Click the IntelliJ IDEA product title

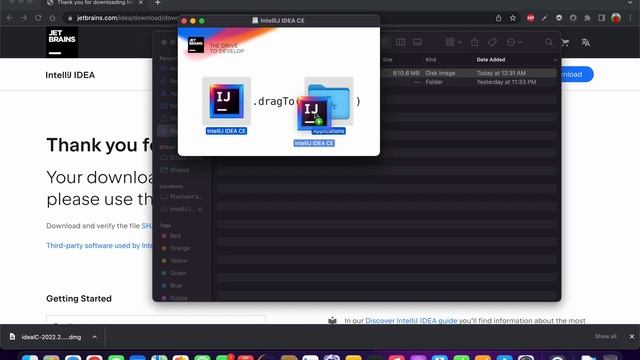tap(70, 75)
